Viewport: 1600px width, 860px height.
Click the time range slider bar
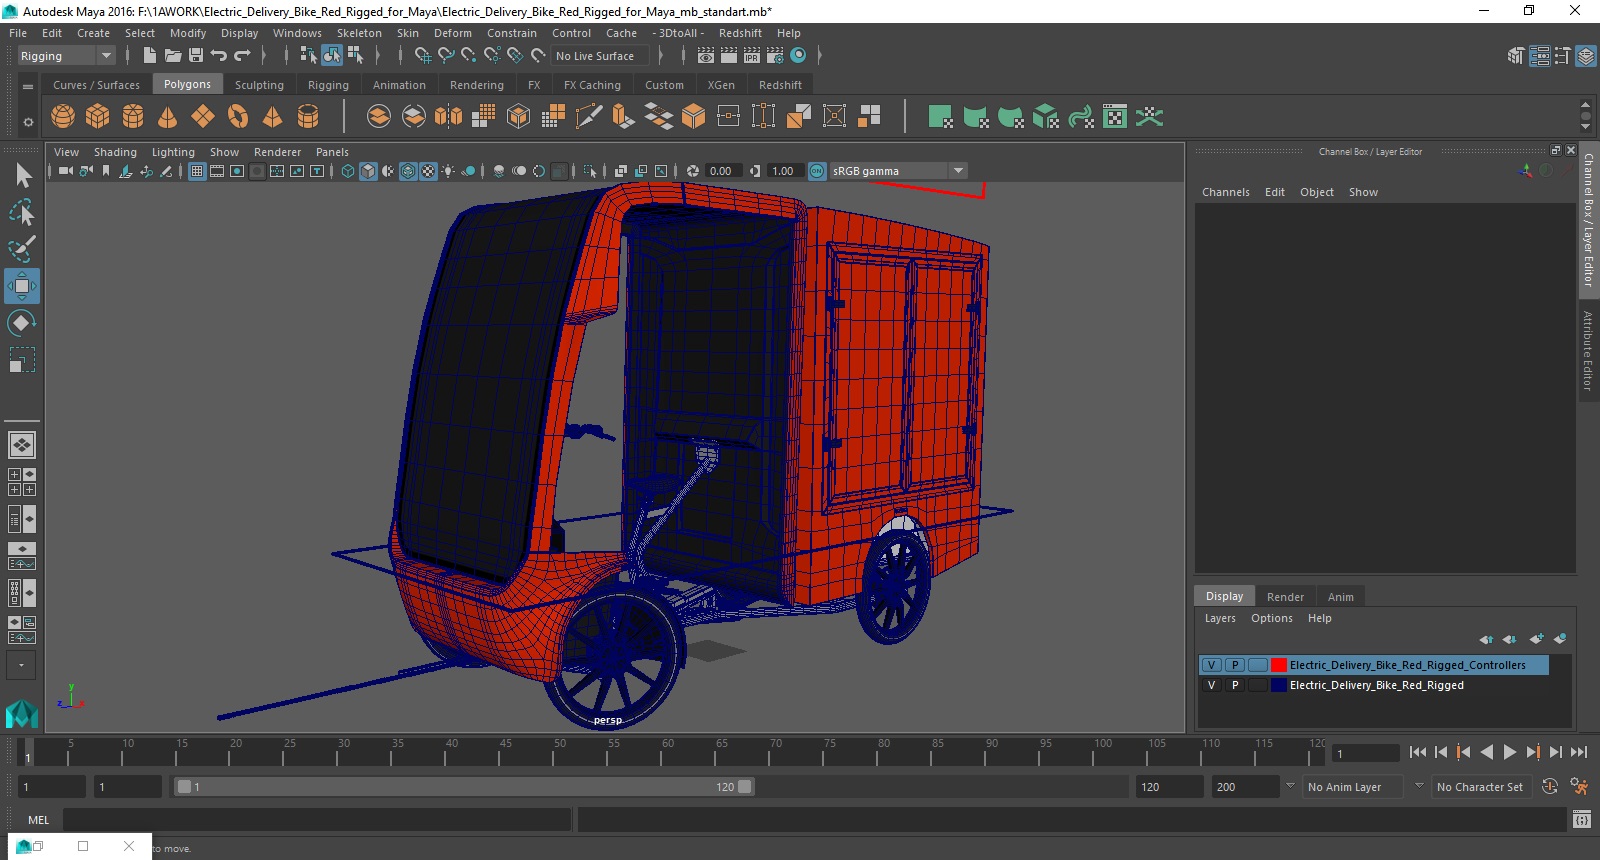pos(465,787)
